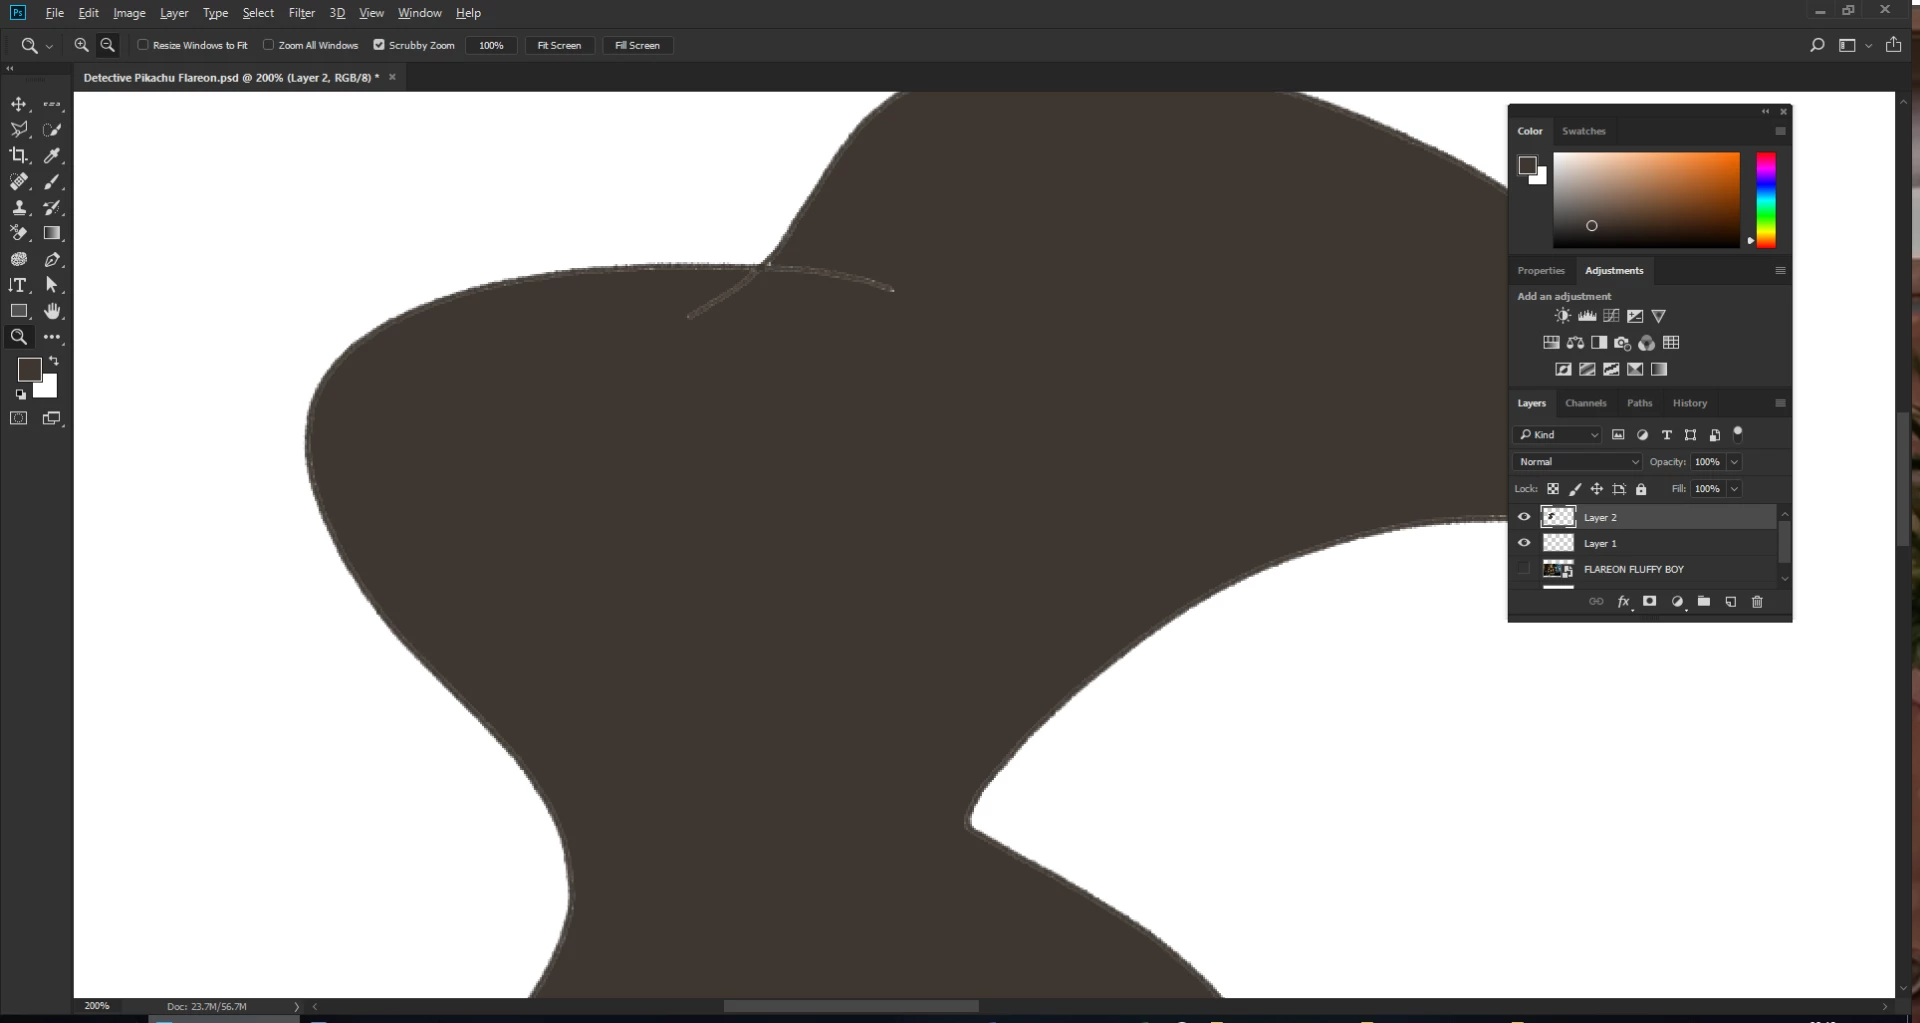Open the share icon in top right
Viewport: 1920px width, 1023px height.
pyautogui.click(x=1893, y=45)
